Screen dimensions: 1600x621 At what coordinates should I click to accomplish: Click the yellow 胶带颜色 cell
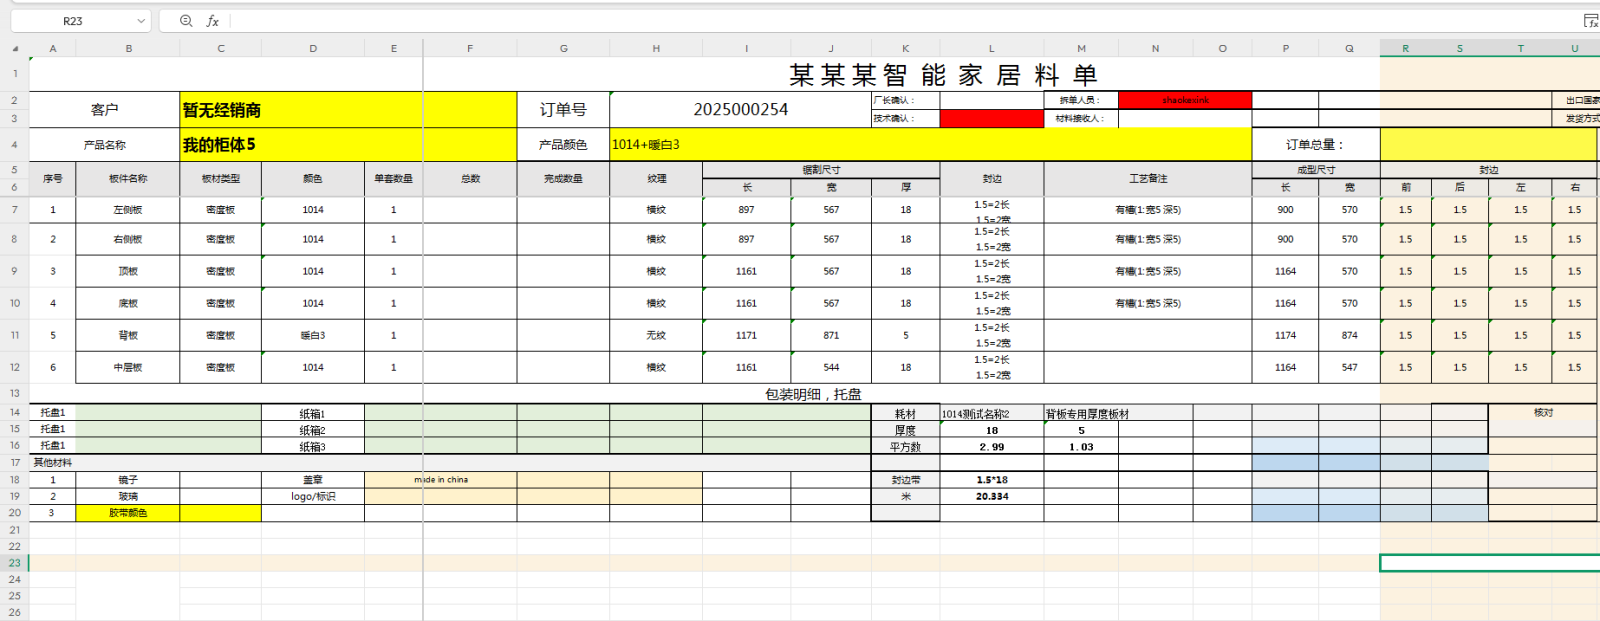point(128,513)
